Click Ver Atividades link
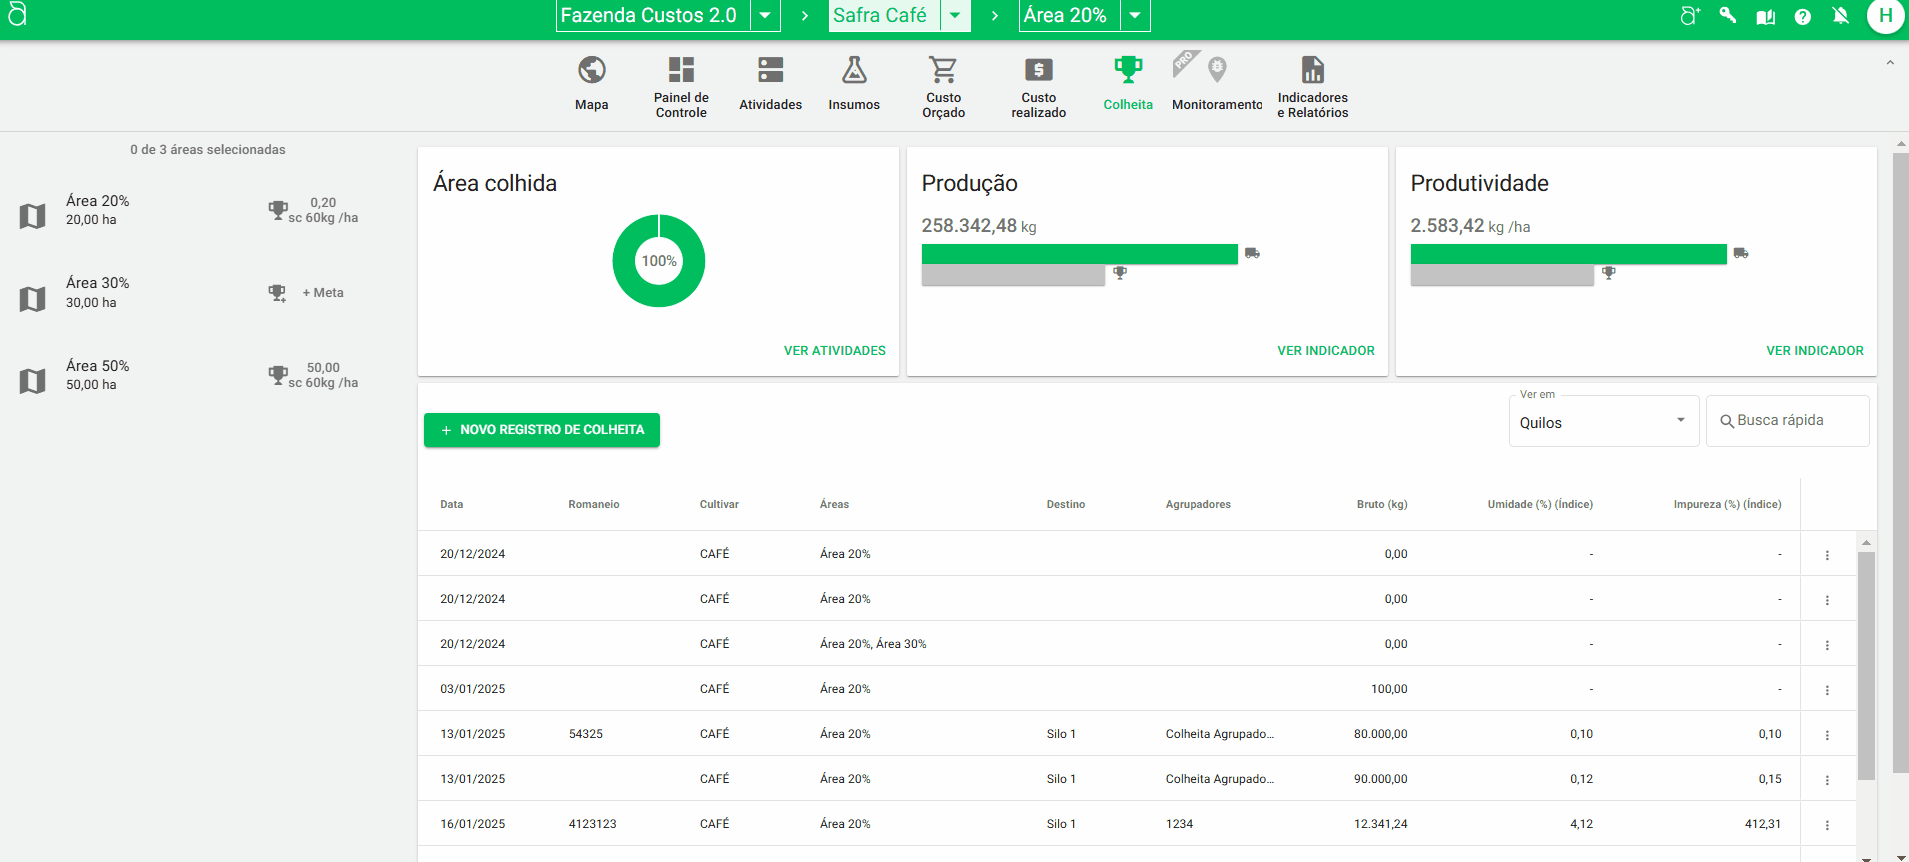The width and height of the screenshot is (1909, 862). 834,351
